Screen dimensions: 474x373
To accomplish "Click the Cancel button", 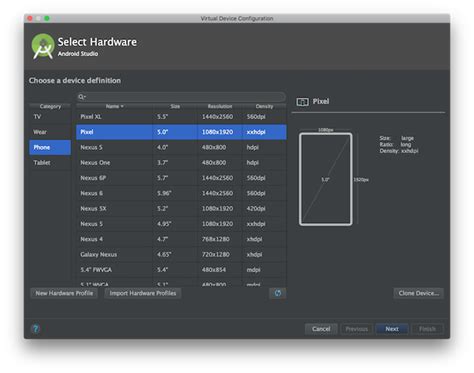I will pos(321,329).
